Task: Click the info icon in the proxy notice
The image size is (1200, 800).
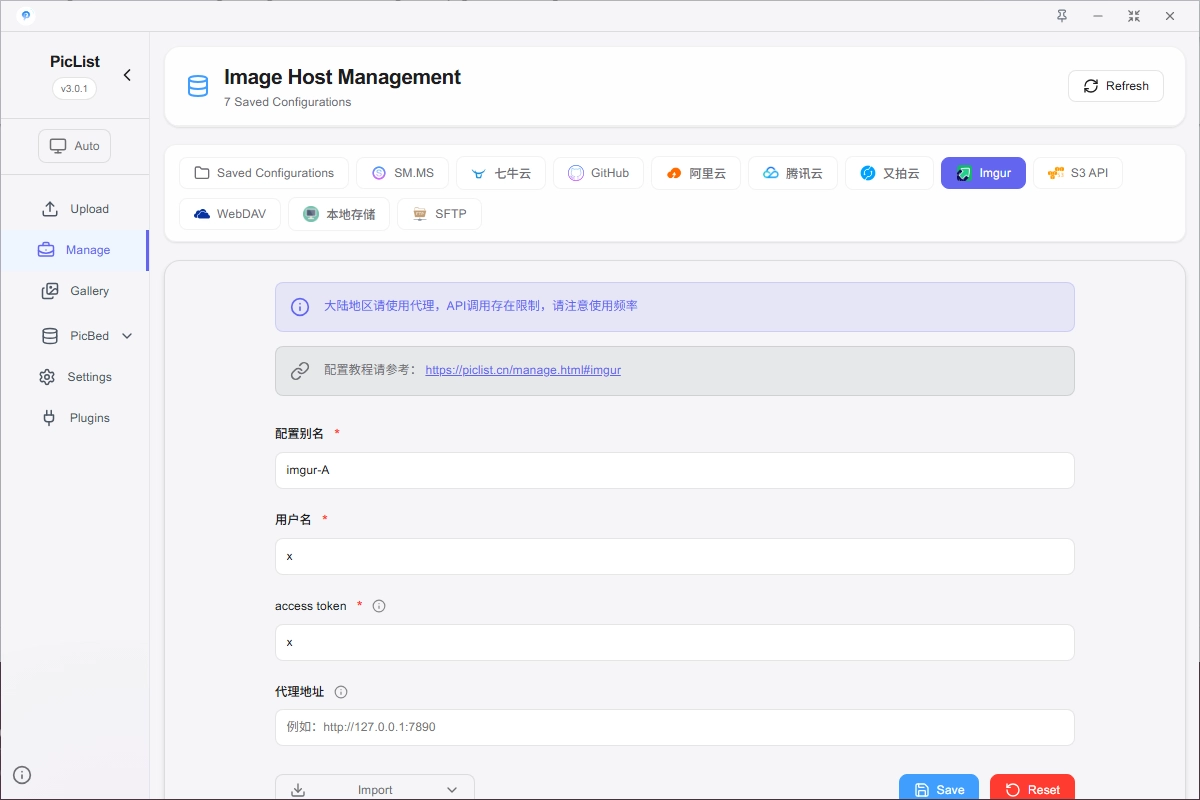Action: point(300,307)
